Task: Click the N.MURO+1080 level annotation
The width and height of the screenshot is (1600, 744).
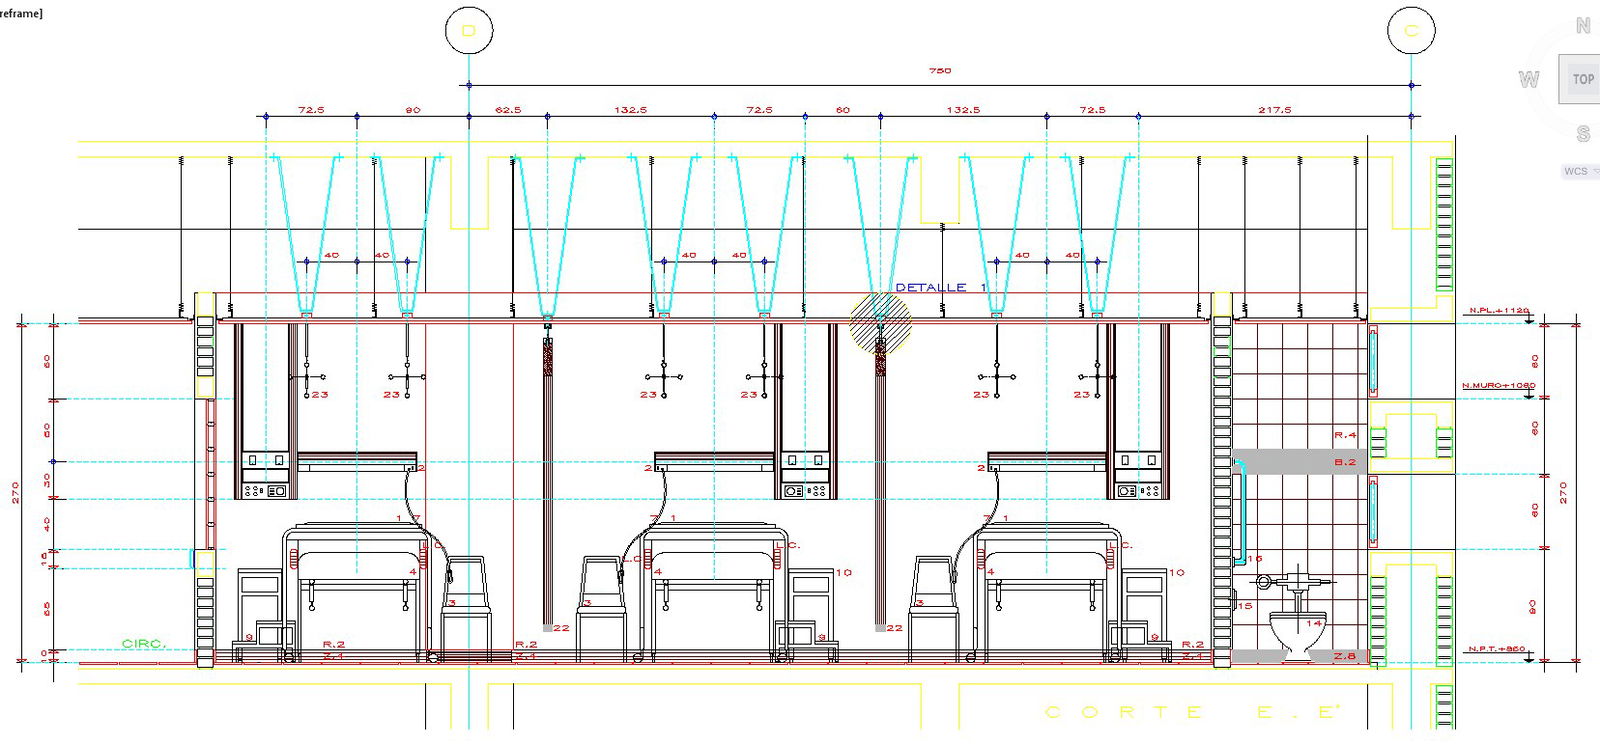Action: [1498, 385]
